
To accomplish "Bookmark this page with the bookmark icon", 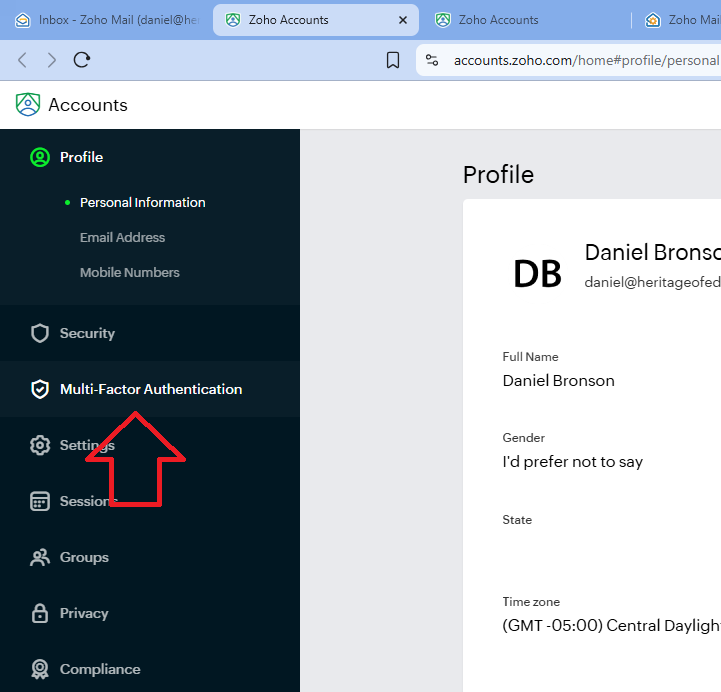I will point(393,60).
